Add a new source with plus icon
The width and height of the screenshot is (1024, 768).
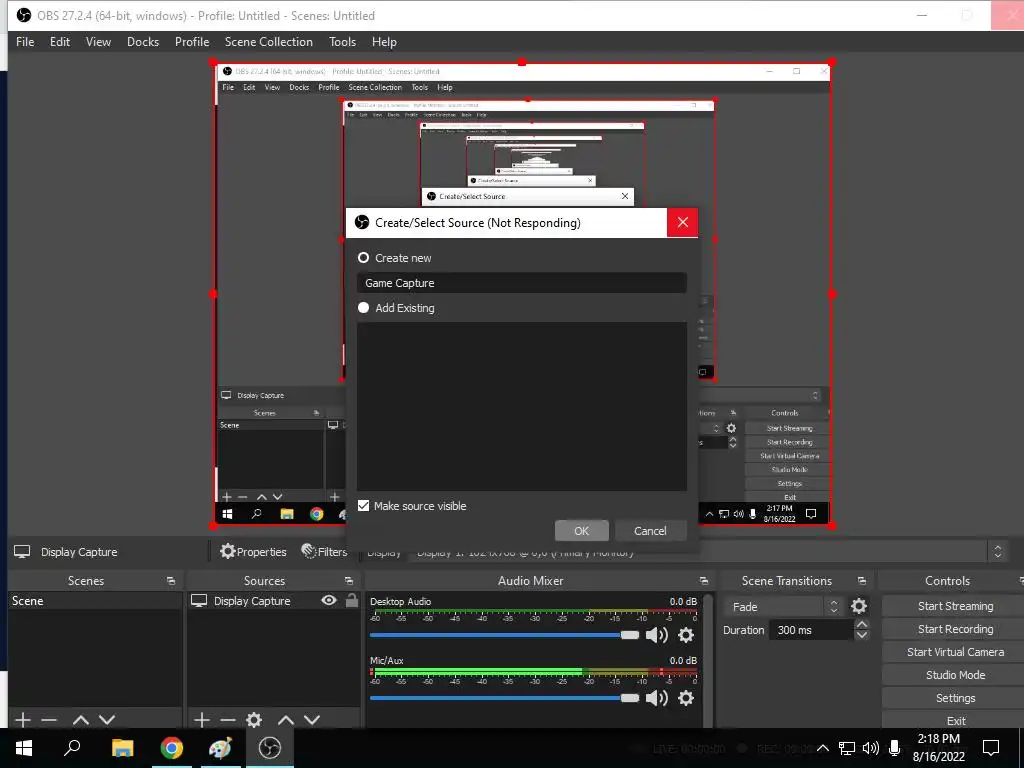click(202, 720)
